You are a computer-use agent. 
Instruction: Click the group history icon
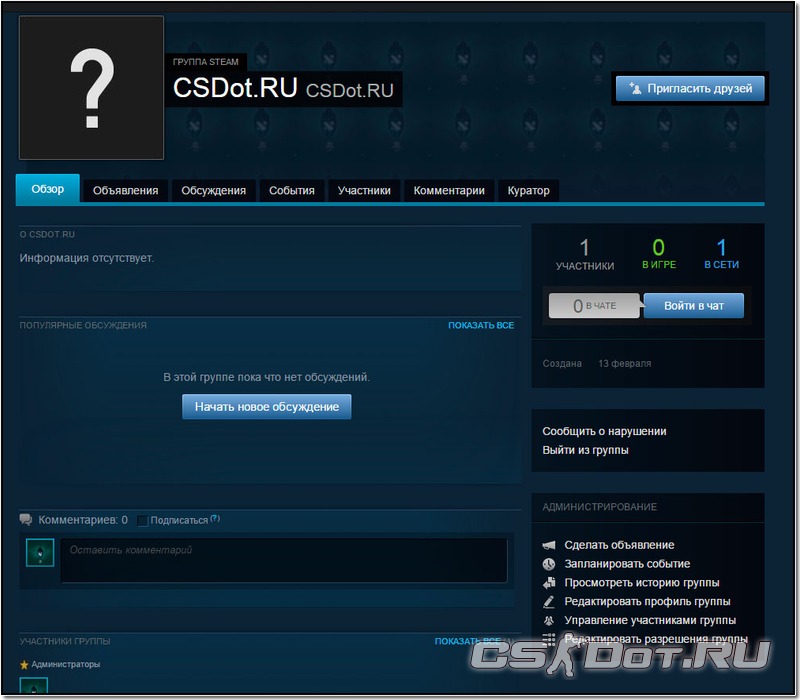(548, 583)
